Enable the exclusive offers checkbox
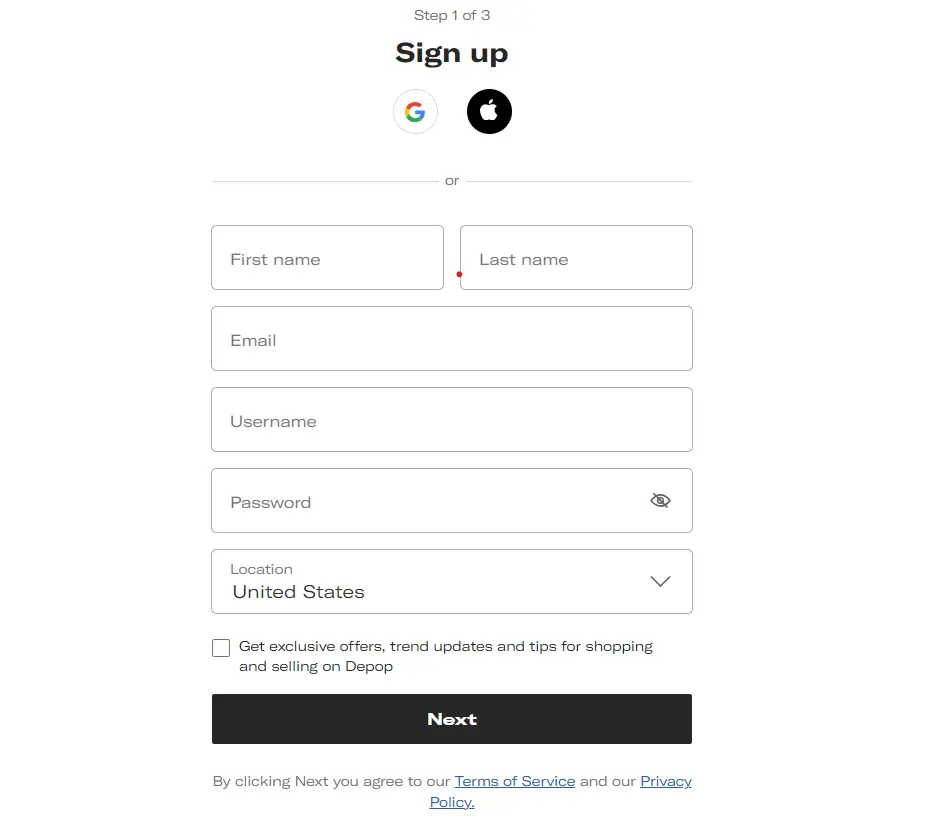The image size is (925, 817). 221,648
